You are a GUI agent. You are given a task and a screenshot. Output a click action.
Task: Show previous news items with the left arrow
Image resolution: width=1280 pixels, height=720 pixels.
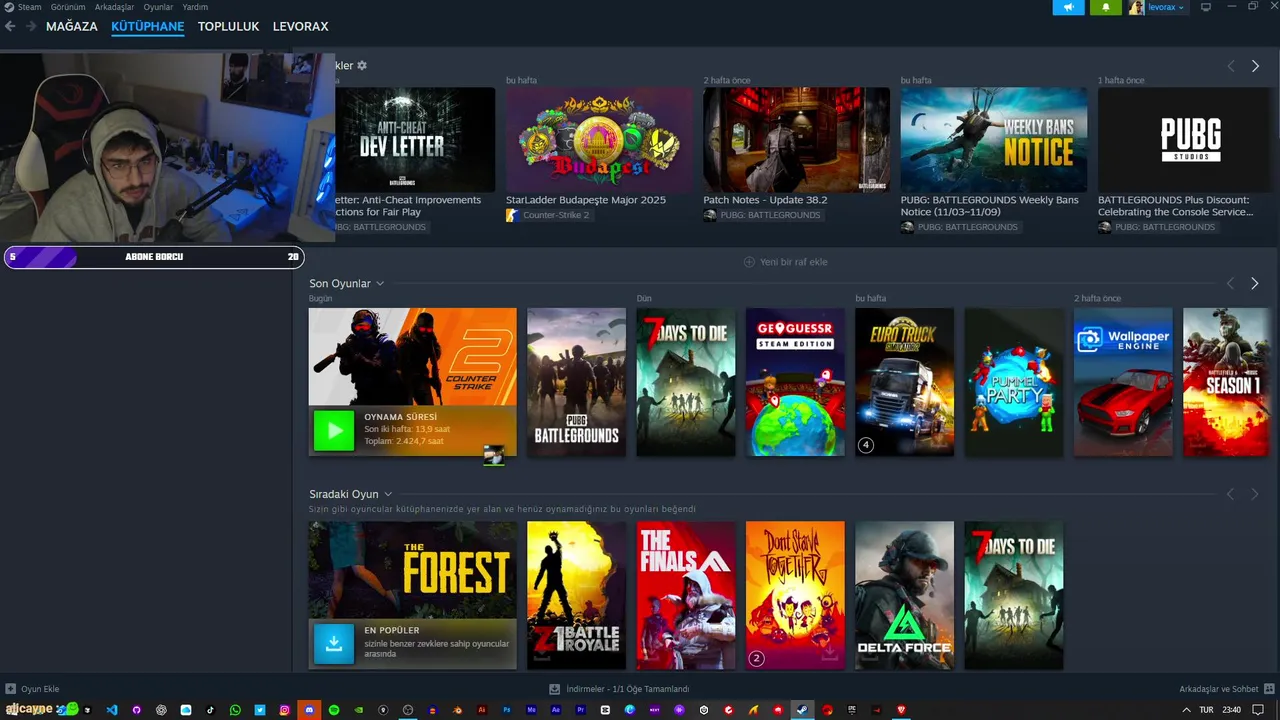(x=1231, y=66)
